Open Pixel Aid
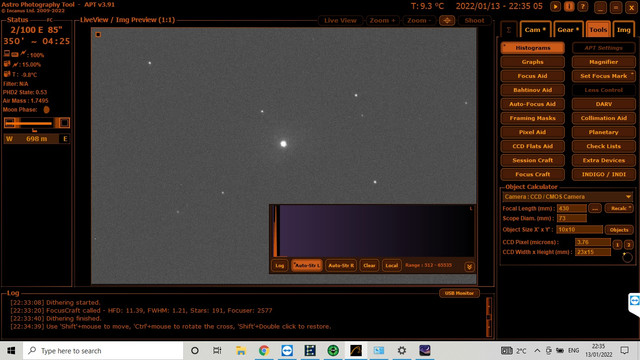Image resolution: width=640 pixels, height=360 pixels. coord(533,132)
